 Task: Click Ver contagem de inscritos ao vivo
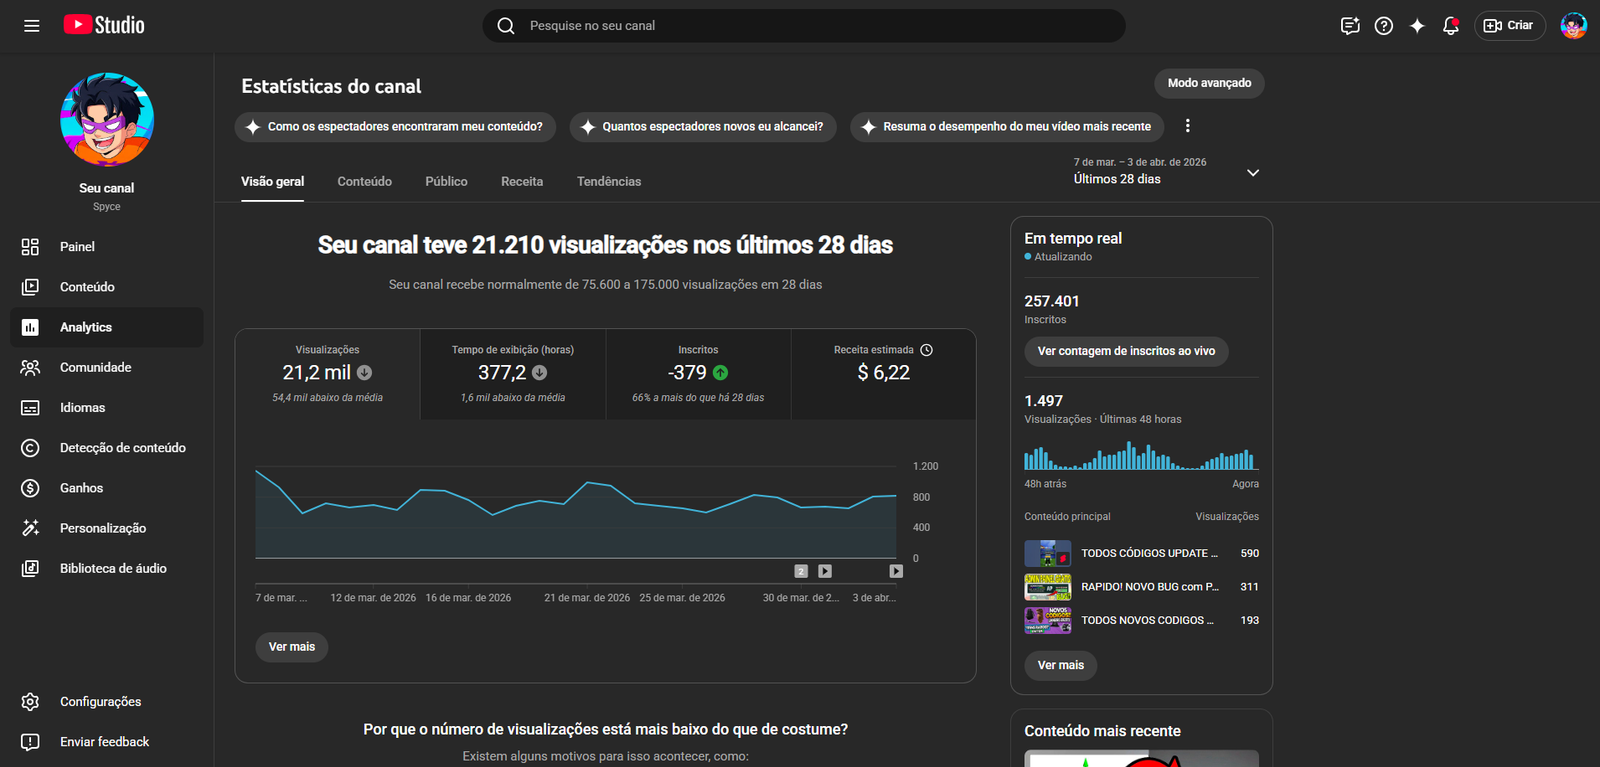(1126, 351)
